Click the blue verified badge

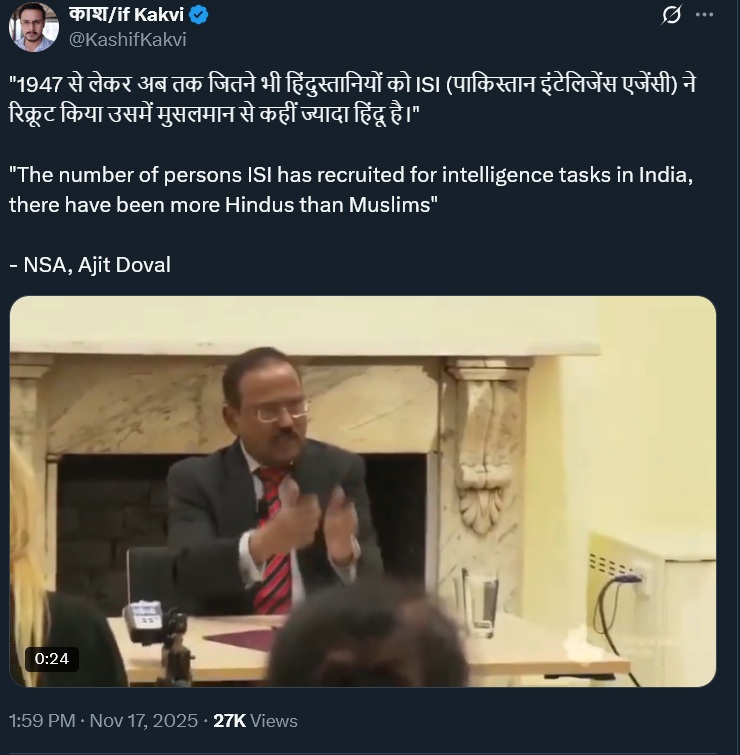click(x=199, y=16)
